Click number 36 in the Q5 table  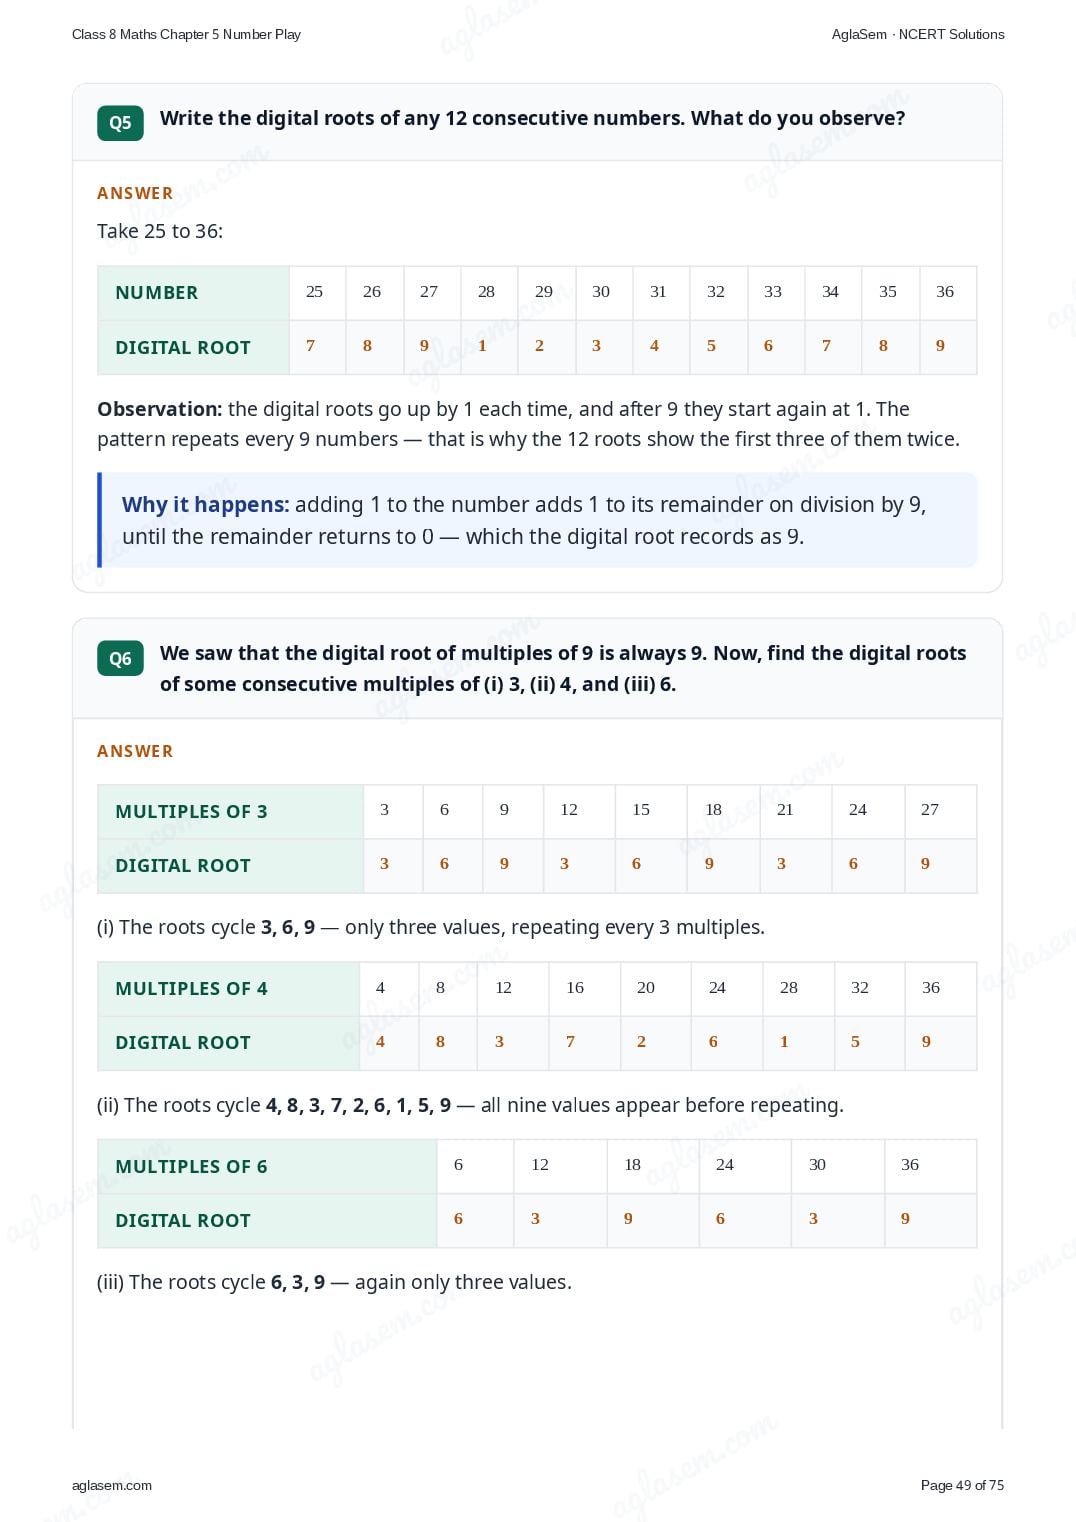(945, 292)
